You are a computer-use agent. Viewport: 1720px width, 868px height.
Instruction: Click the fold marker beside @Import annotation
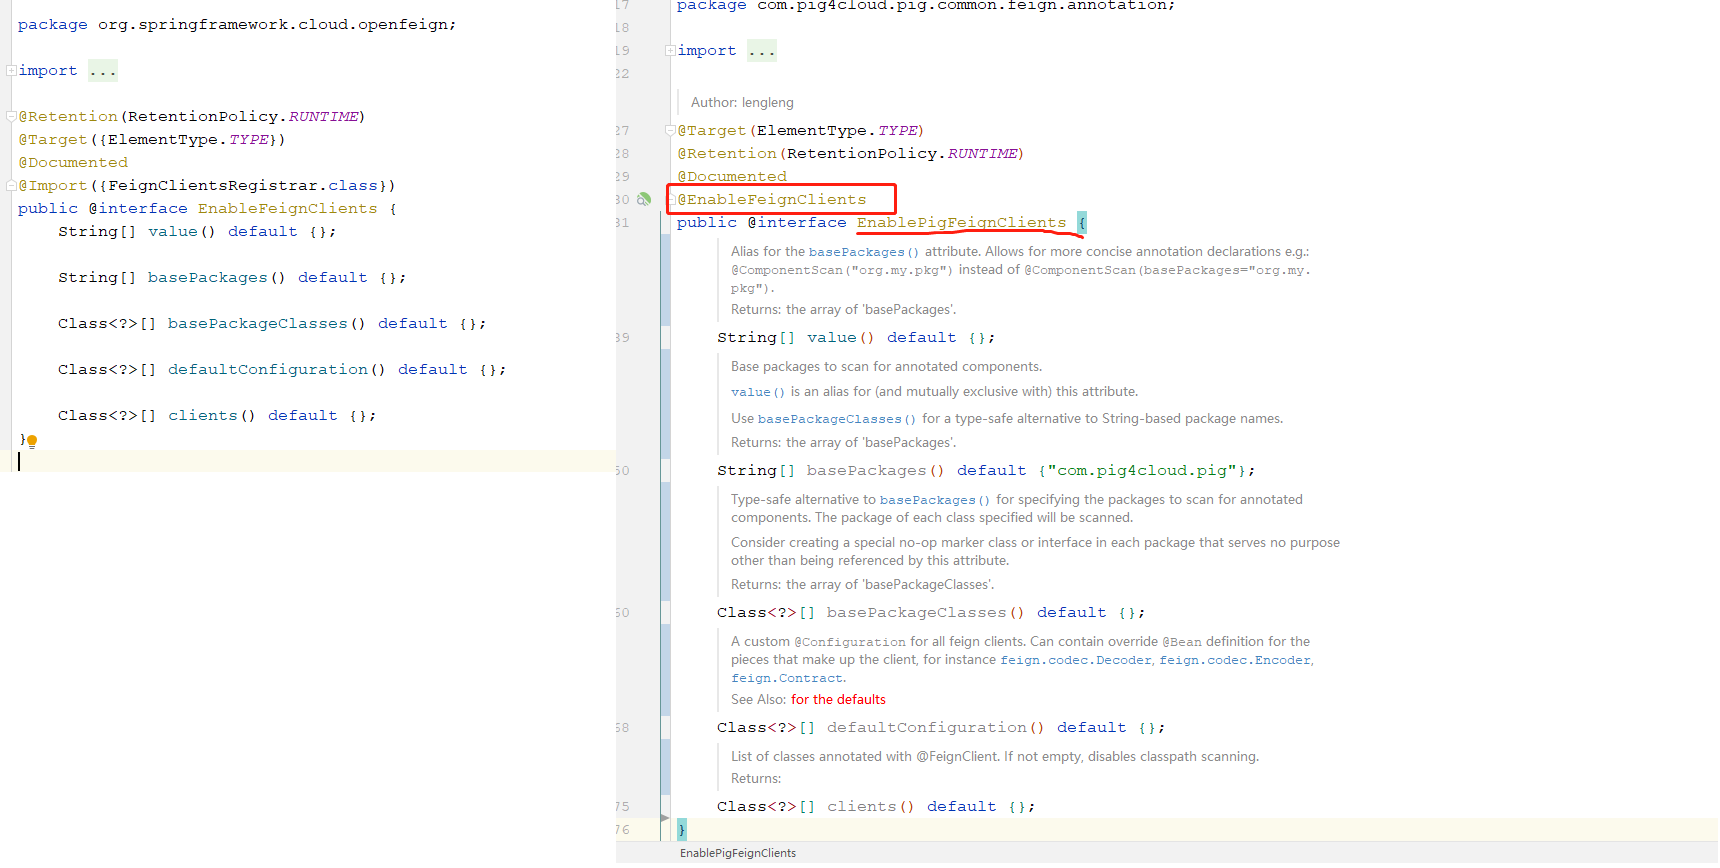pos(11,185)
